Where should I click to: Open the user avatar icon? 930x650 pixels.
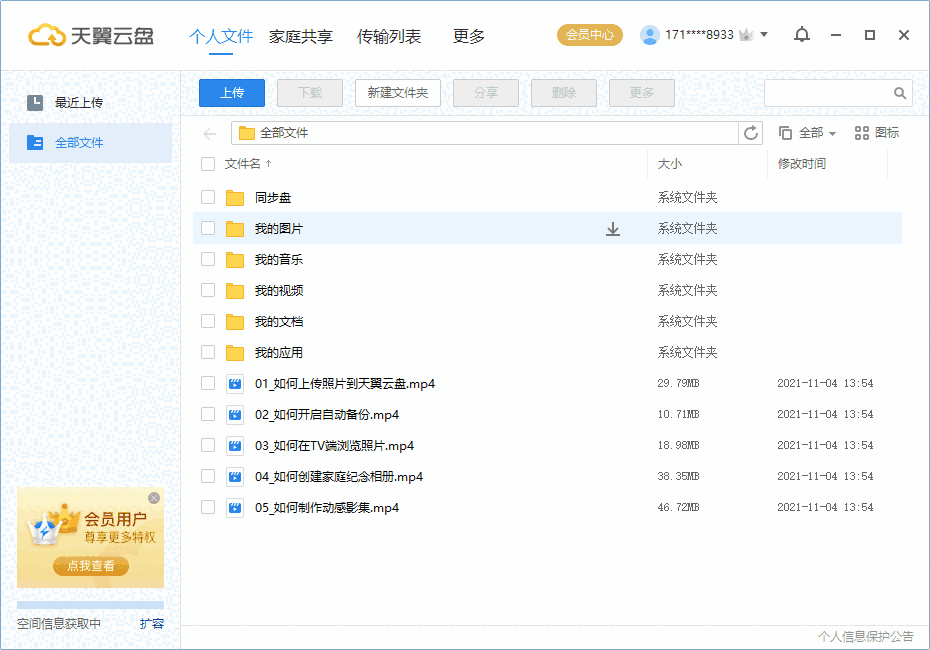(x=652, y=33)
